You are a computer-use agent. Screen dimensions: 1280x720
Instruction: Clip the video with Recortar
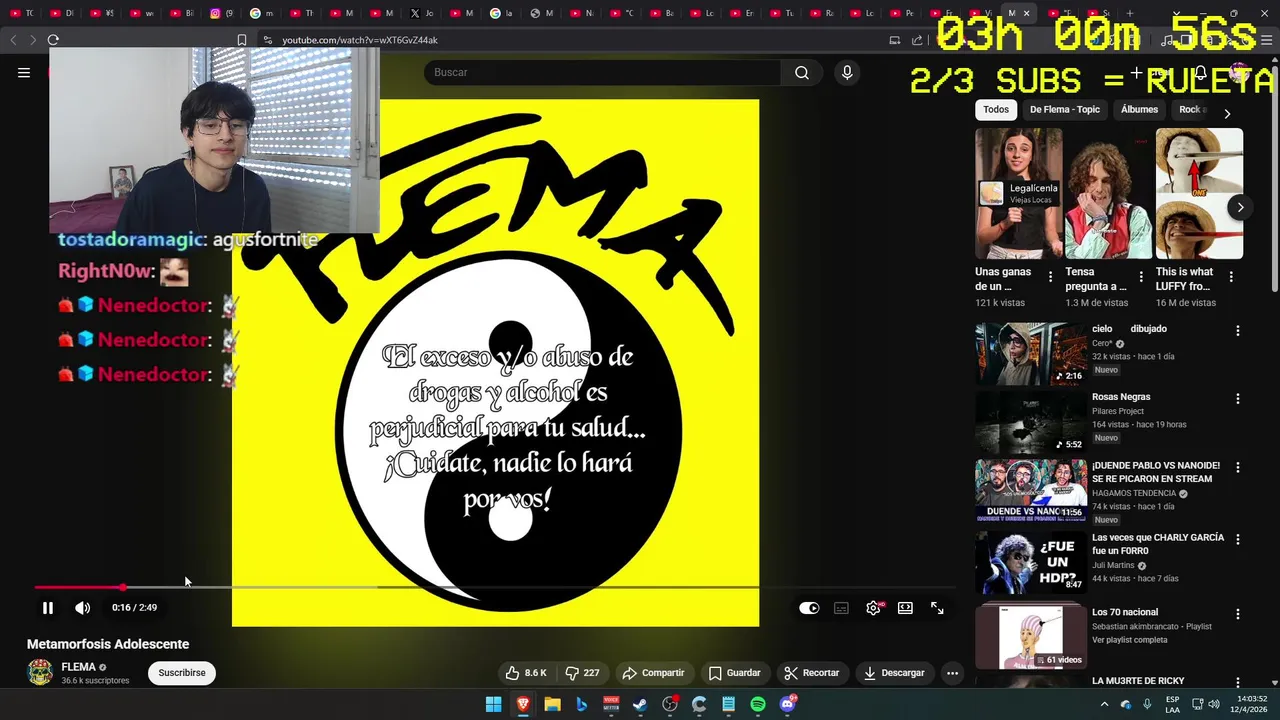811,673
